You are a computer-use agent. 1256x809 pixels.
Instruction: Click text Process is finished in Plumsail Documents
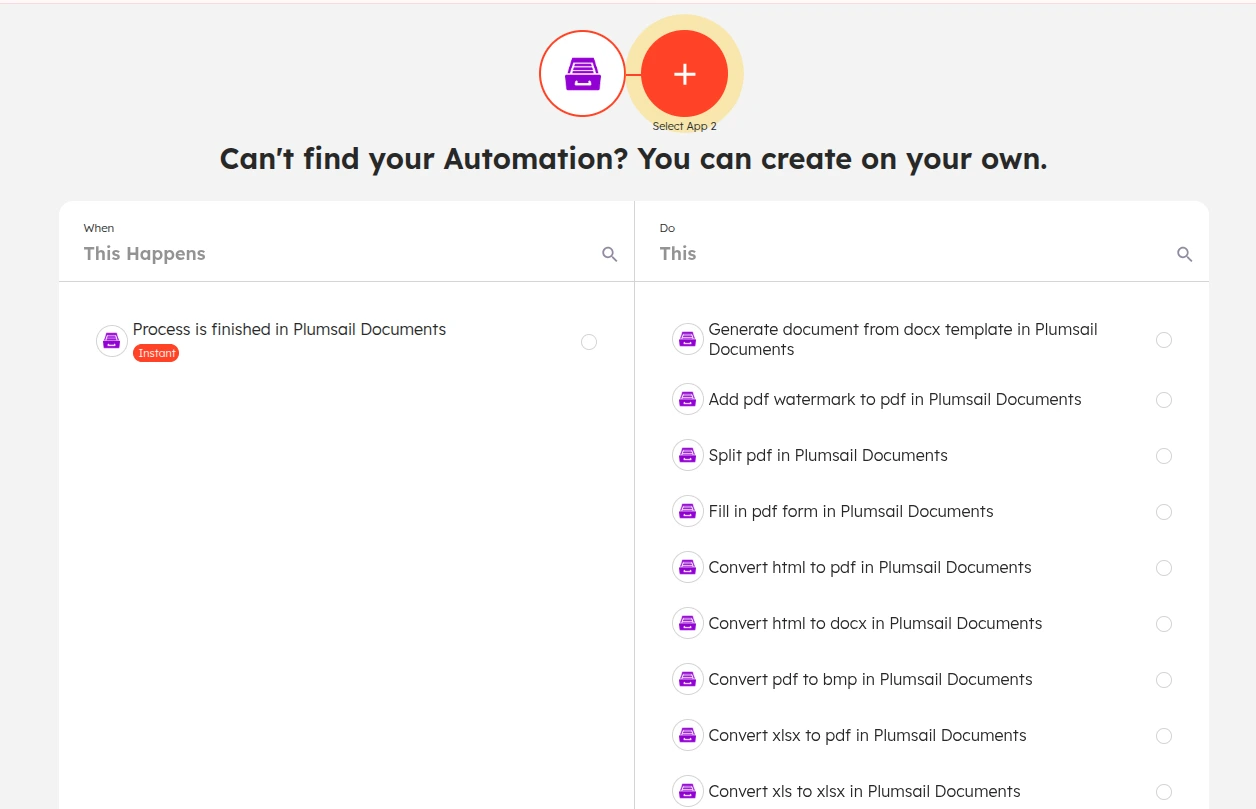289,329
